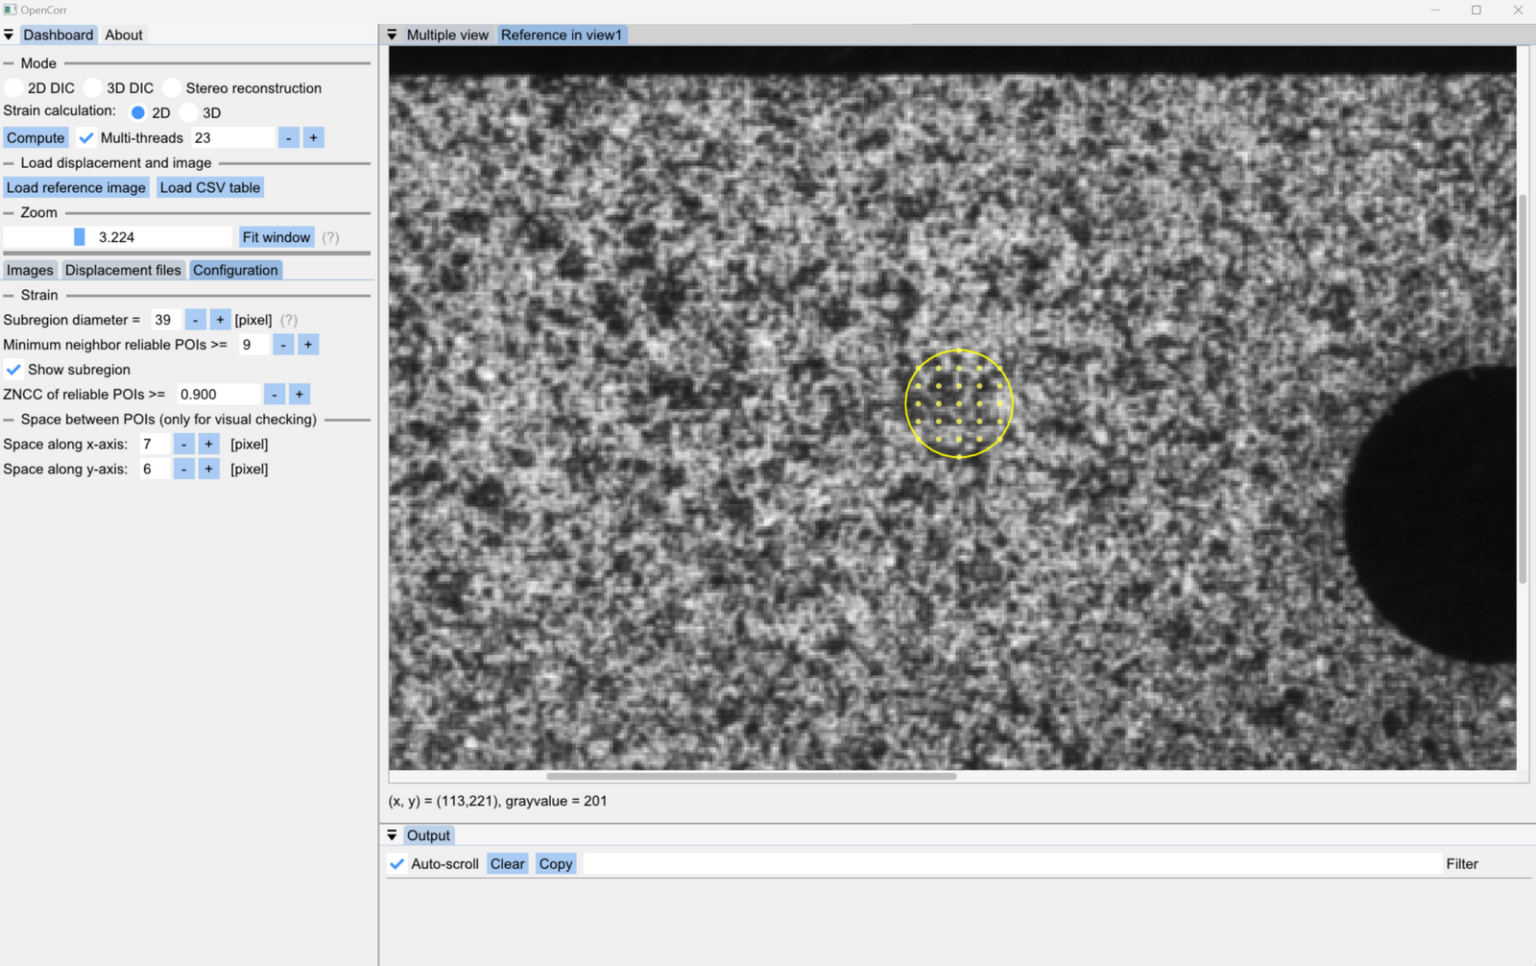Turn off Auto-scroll in the Output panel
Viewport: 1536px width, 966px height.
(397, 863)
